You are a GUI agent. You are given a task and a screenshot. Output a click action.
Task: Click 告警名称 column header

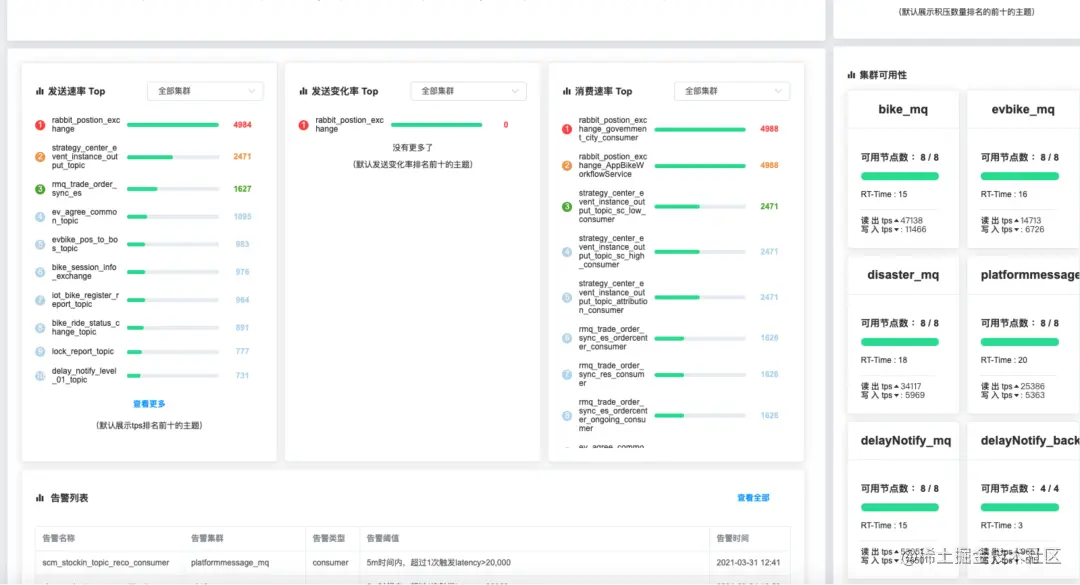(x=59, y=538)
